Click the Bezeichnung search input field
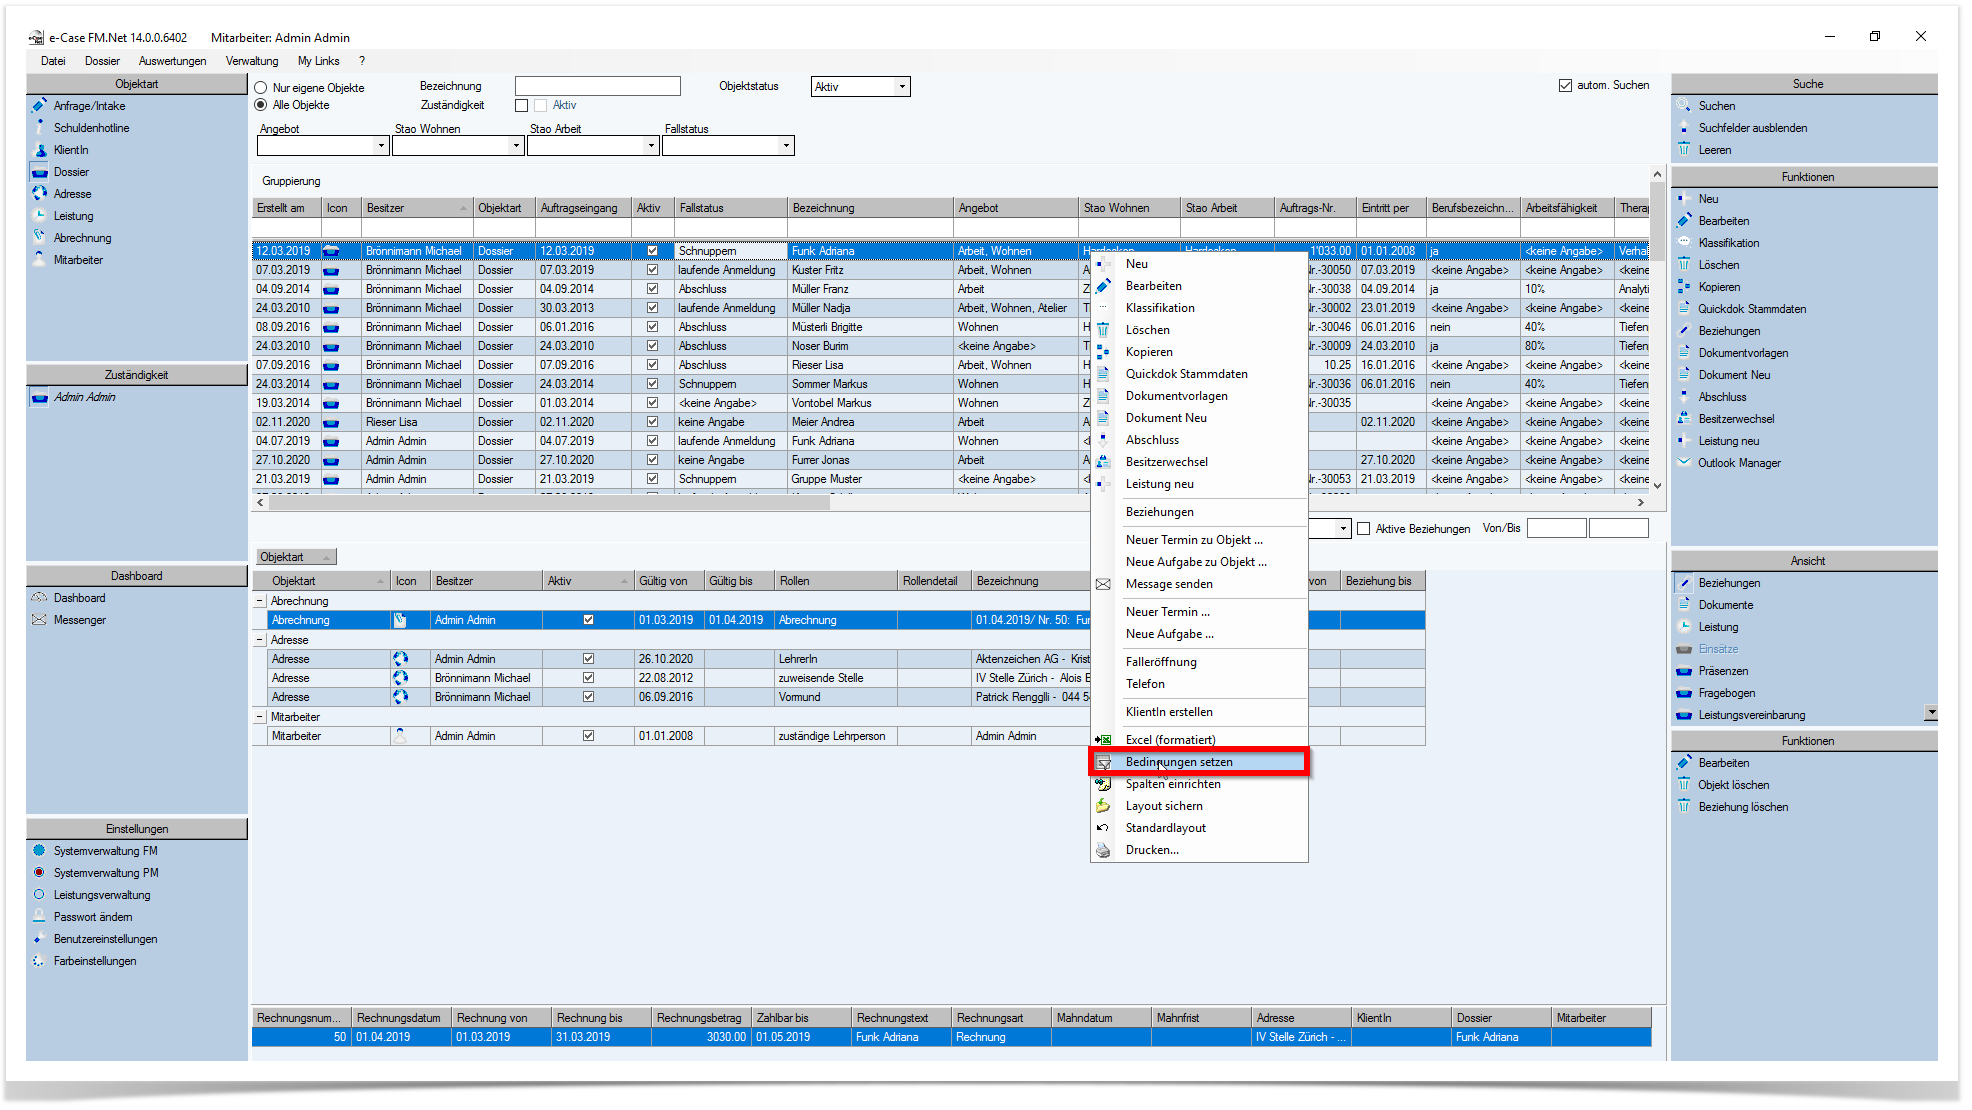 [x=597, y=86]
